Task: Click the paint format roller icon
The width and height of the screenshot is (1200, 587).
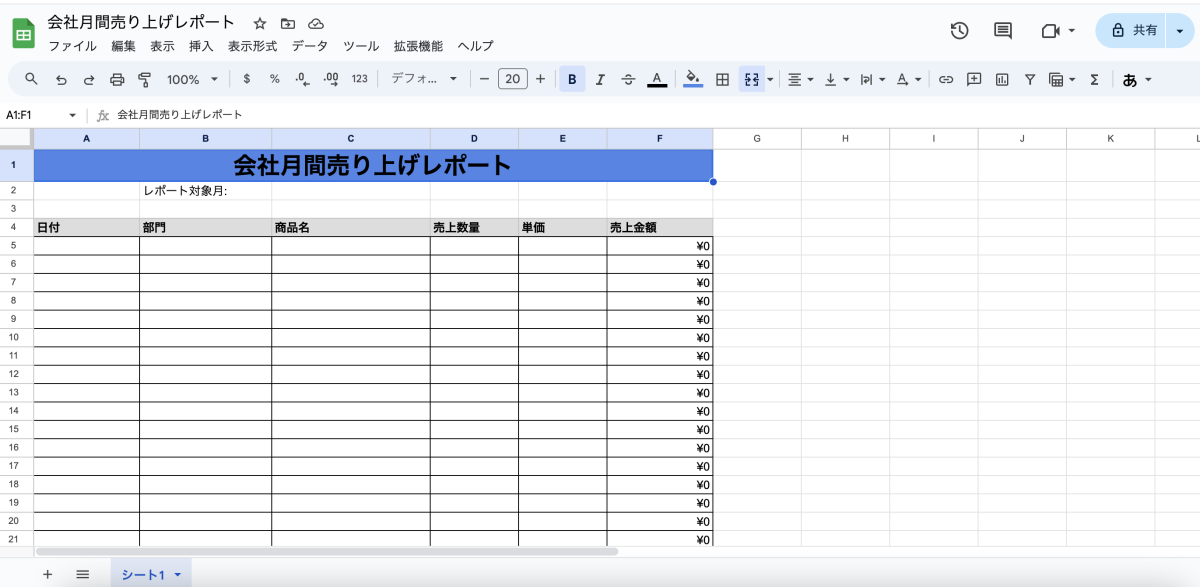Action: coord(144,79)
